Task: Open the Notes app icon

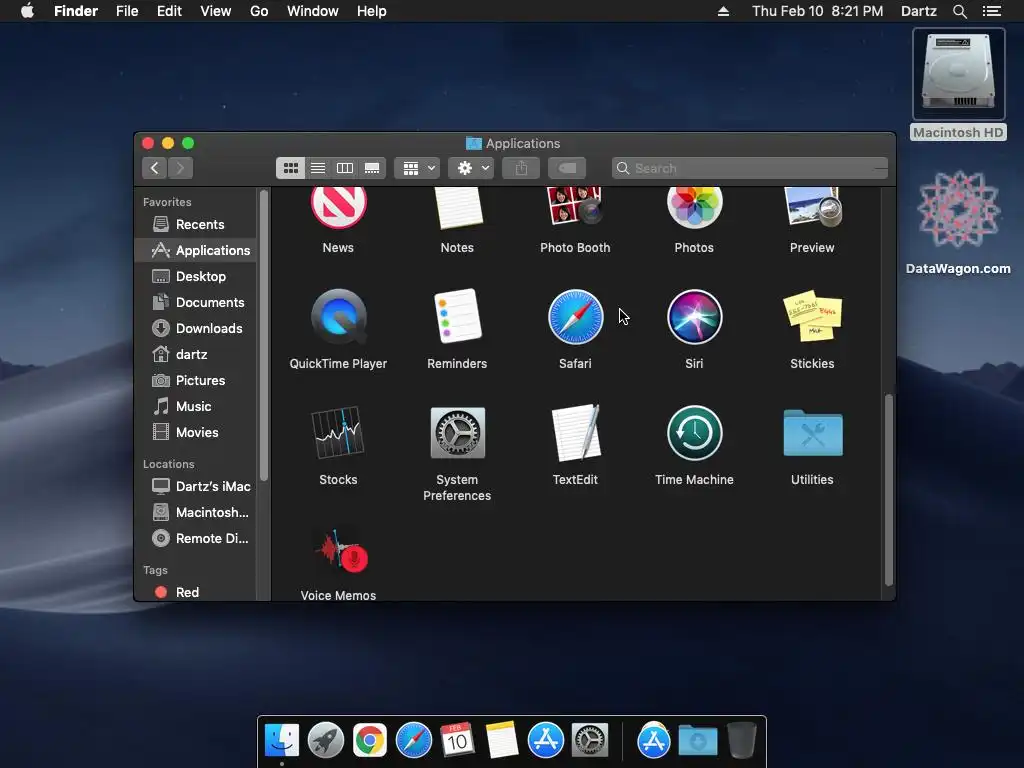Action: pyautogui.click(x=457, y=208)
